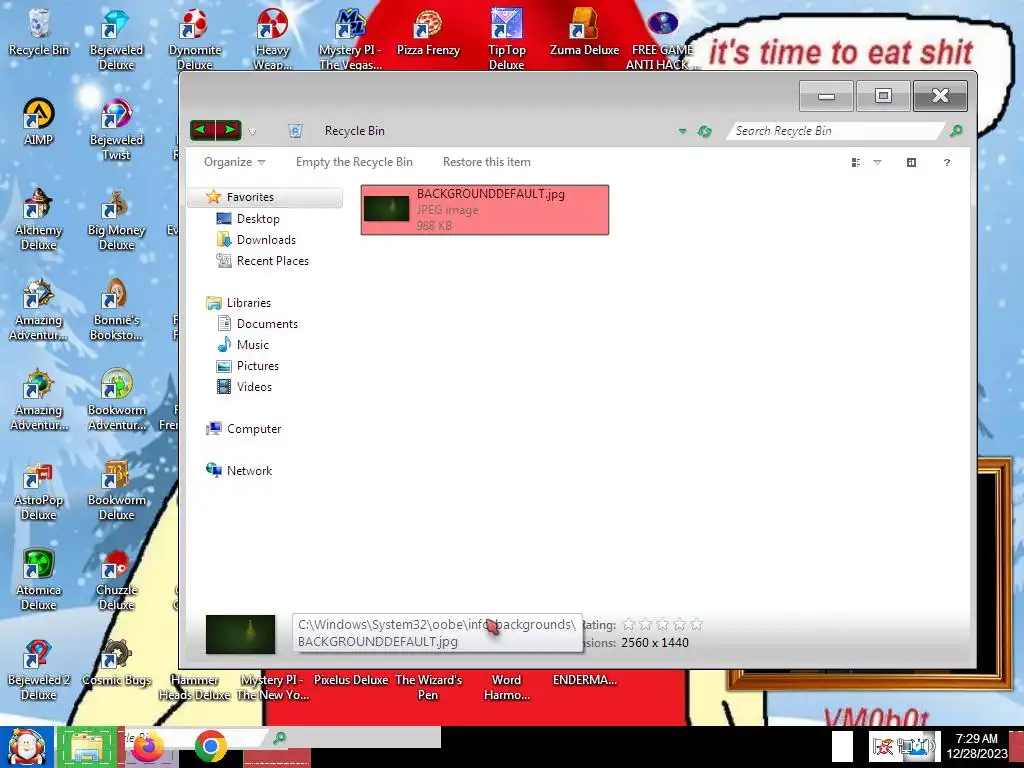Viewport: 1024px width, 768px height.
Task: Refresh the Recycle Bin view
Action: coord(704,131)
